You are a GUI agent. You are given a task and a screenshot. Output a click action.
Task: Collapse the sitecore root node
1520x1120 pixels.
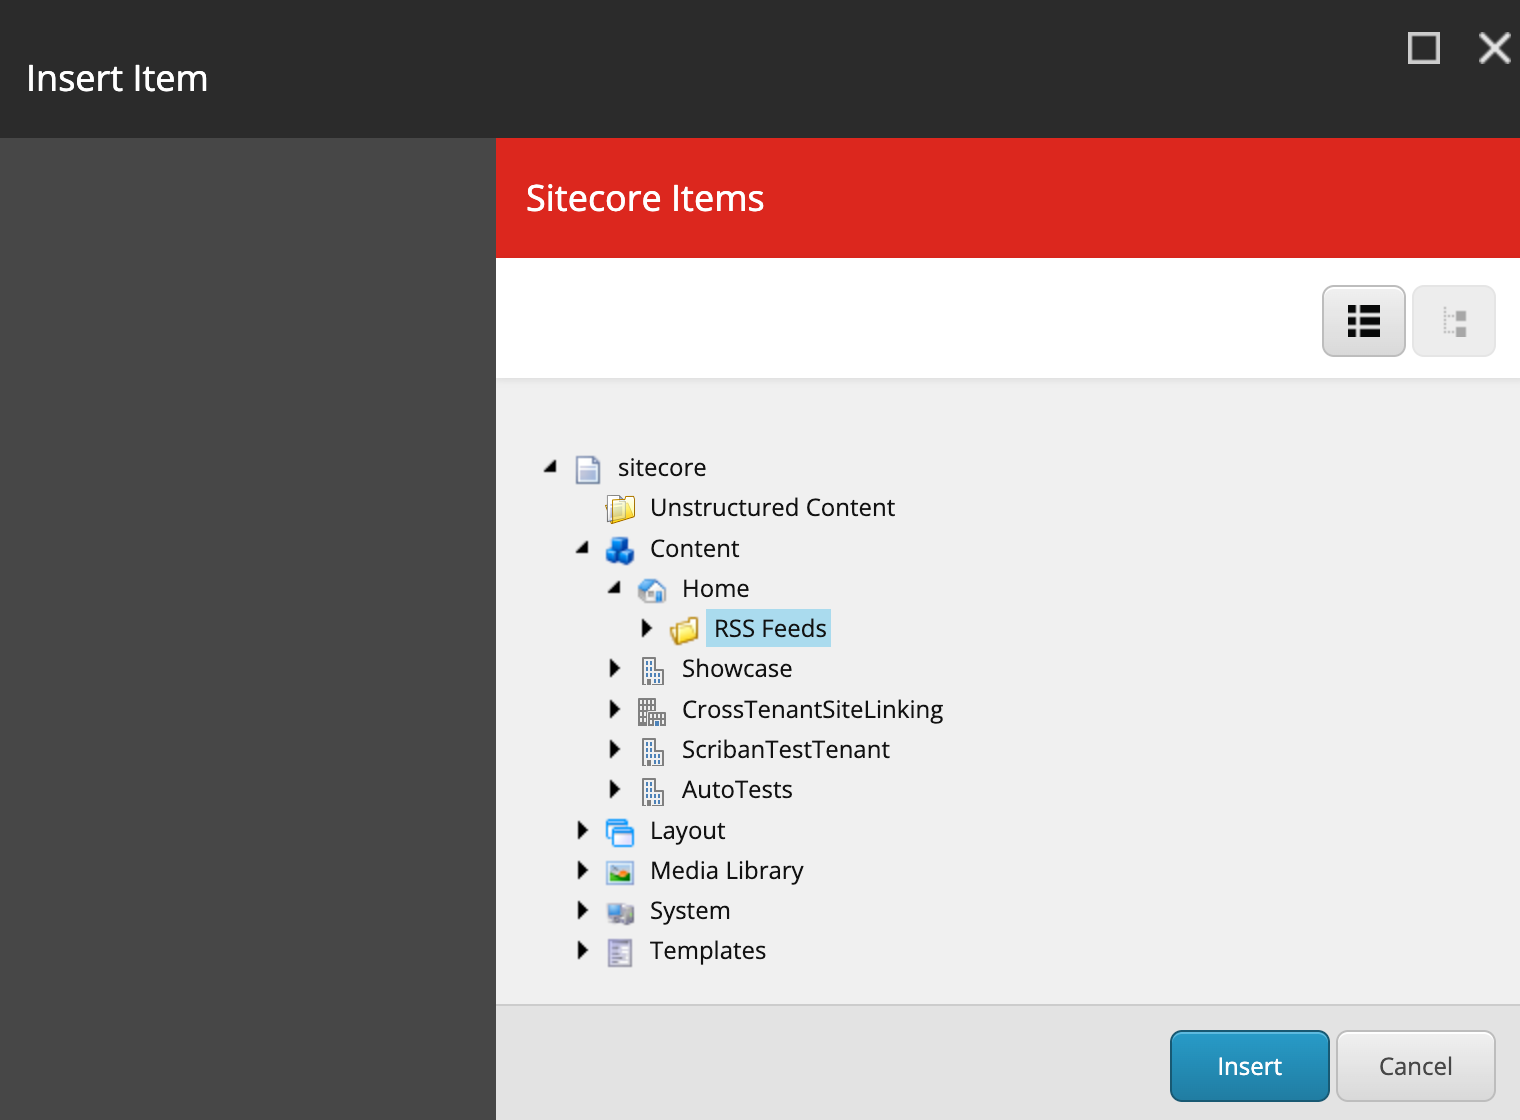550,466
